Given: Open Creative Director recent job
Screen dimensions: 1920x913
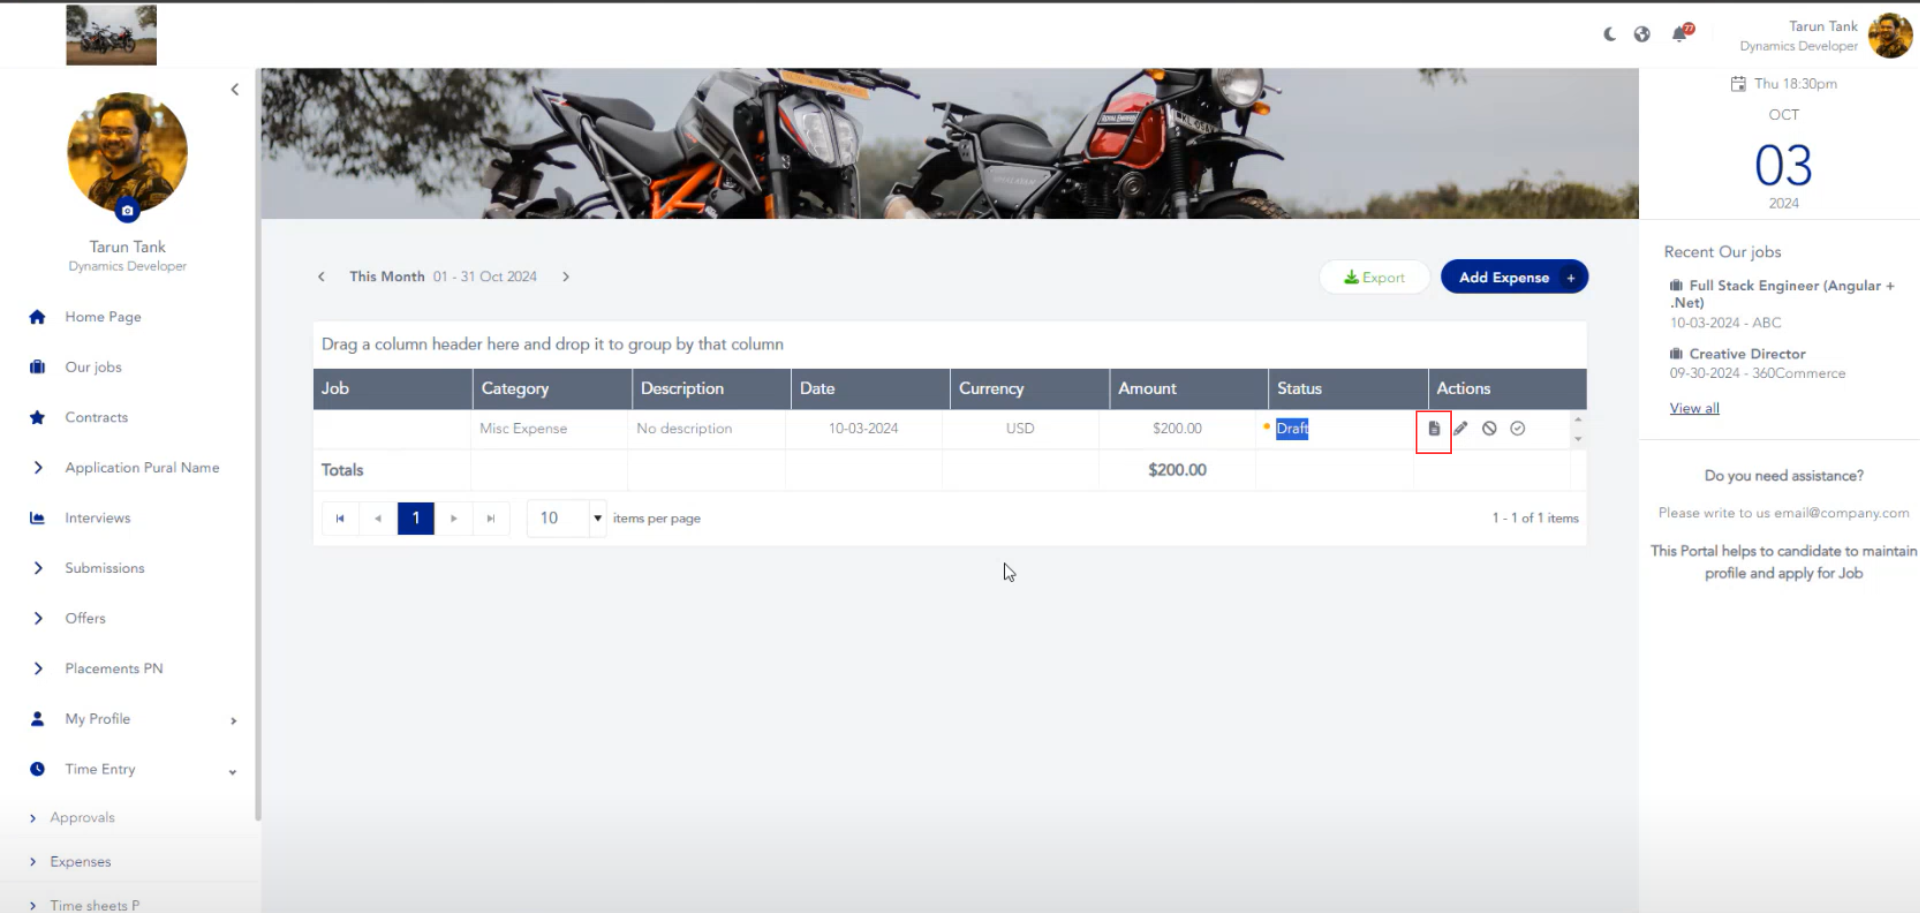Looking at the screenshot, I should coord(1747,354).
